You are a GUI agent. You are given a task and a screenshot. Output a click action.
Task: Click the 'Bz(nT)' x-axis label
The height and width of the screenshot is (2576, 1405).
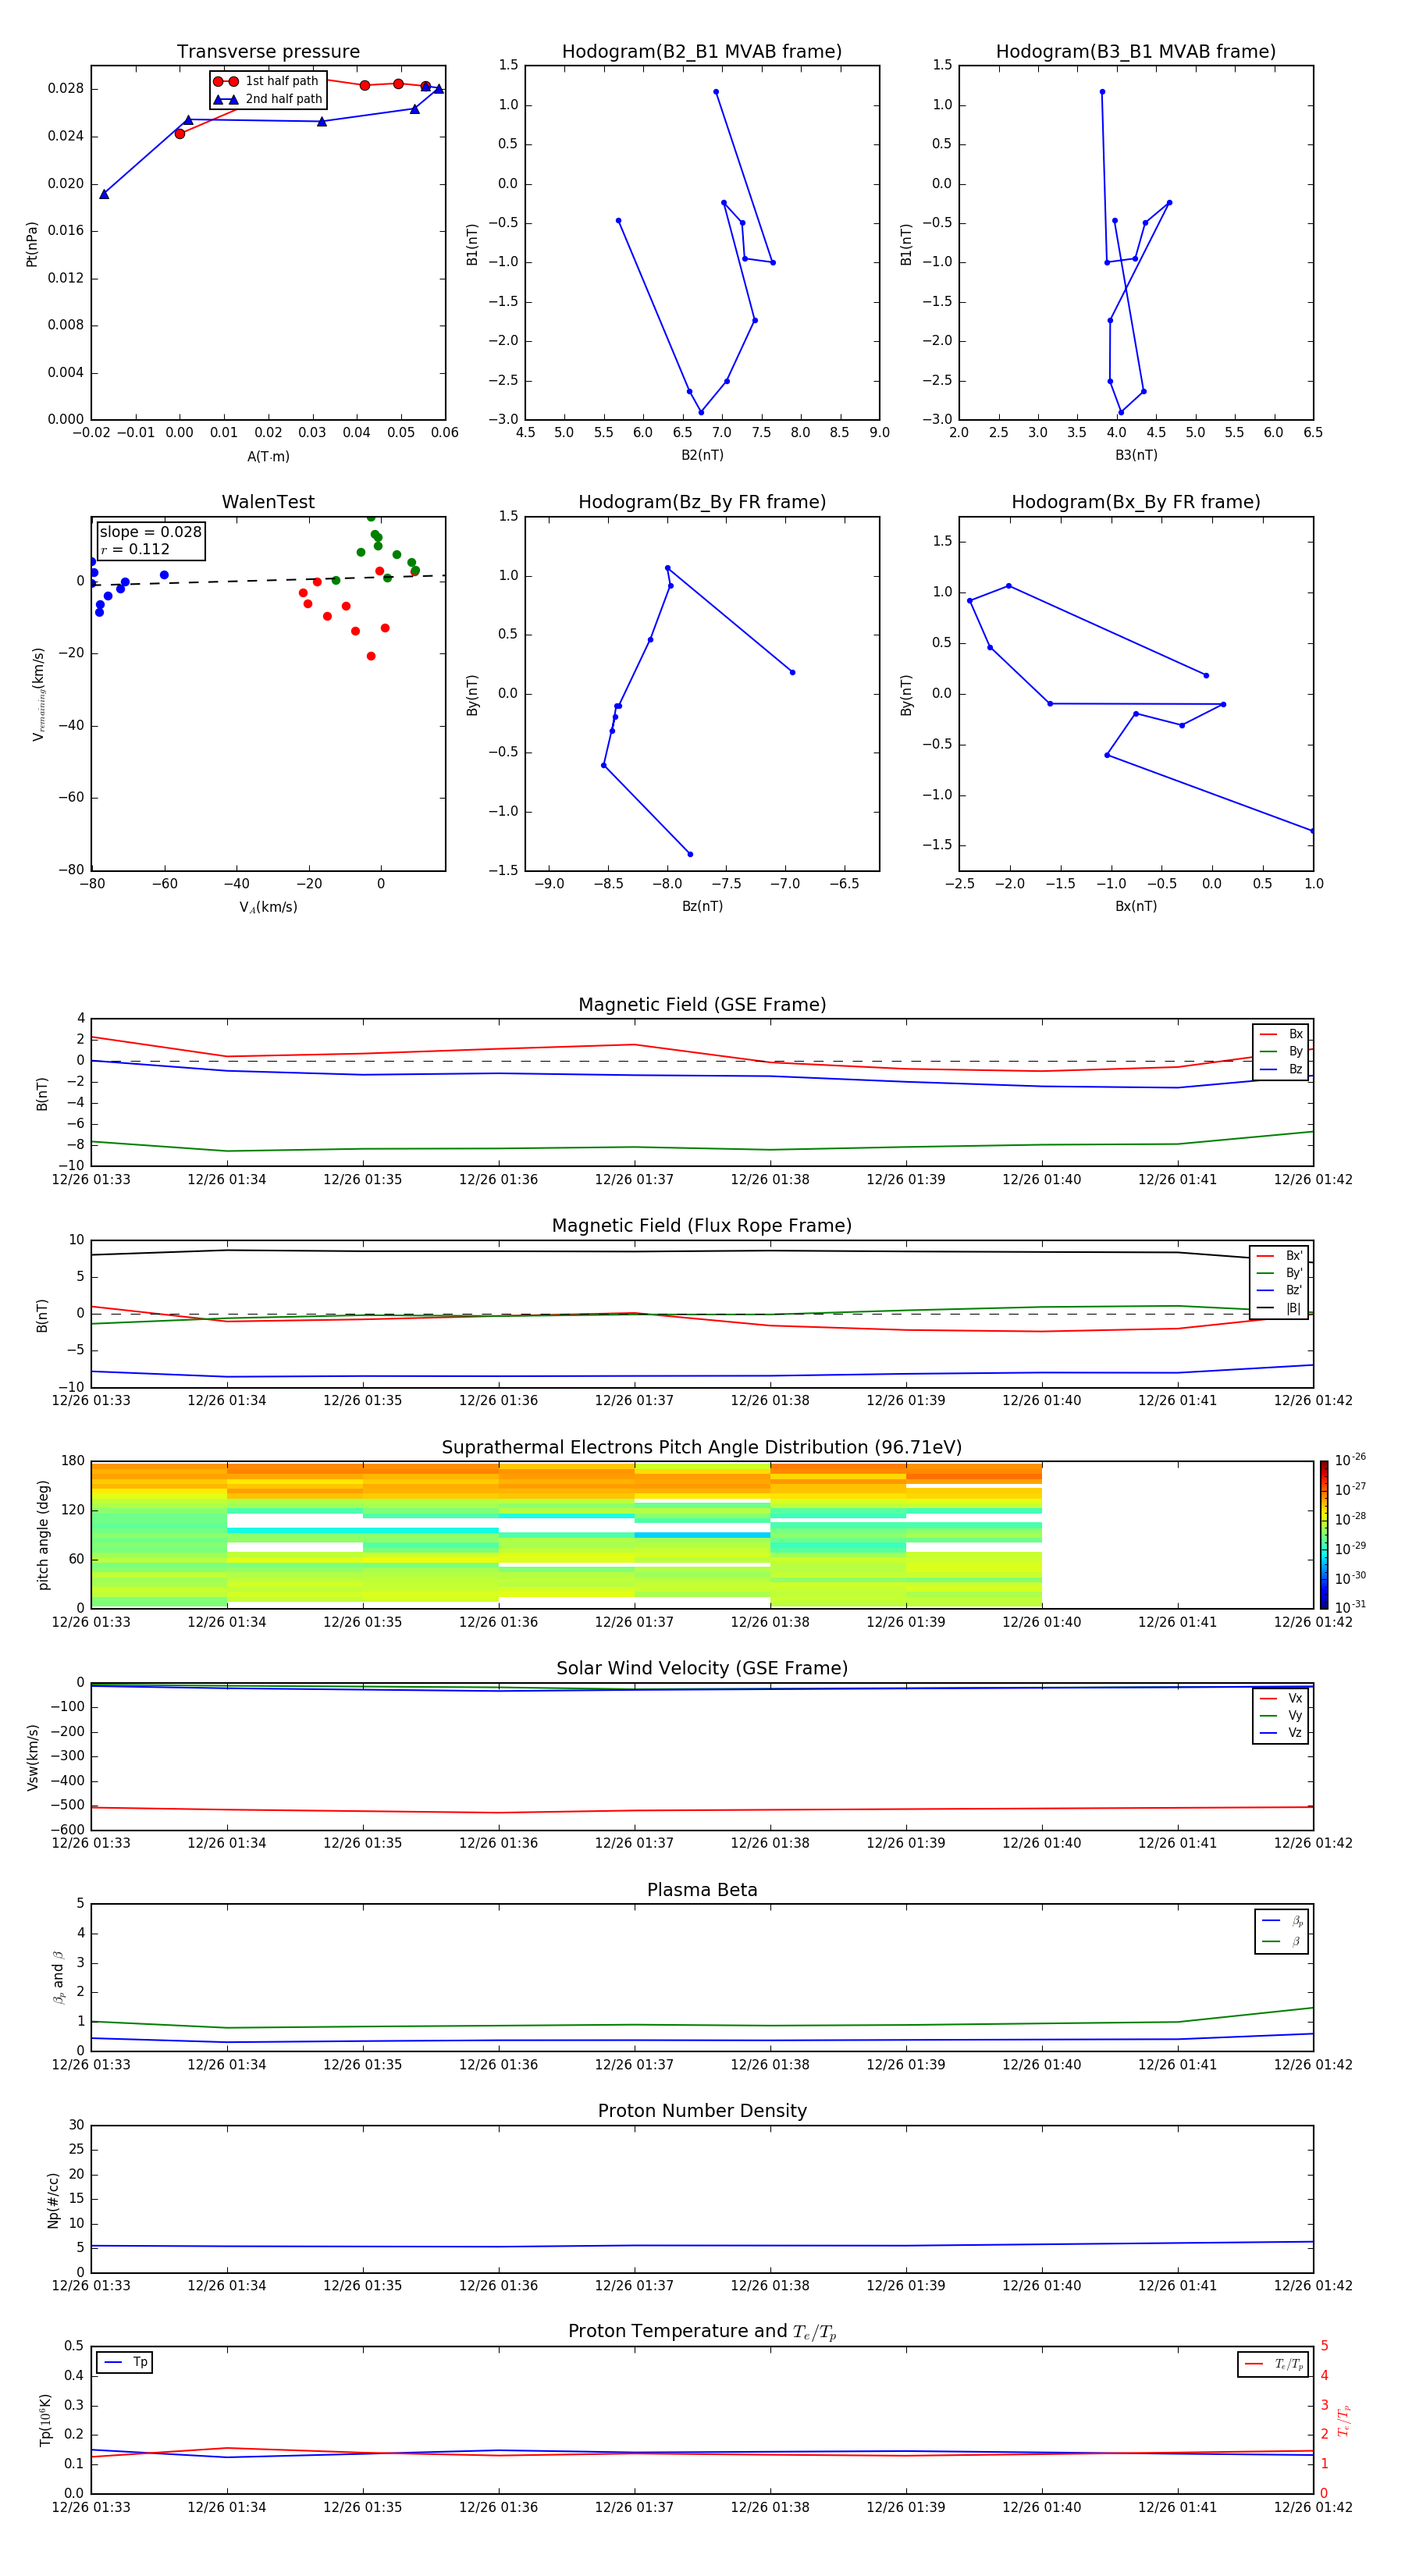coord(702,906)
